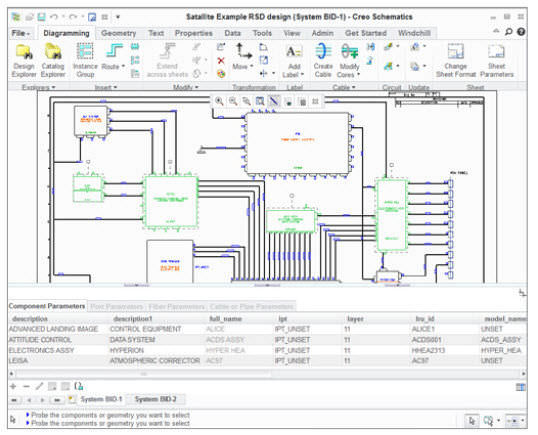Select the System BID-1 sheet tab
Image resolution: width=538 pixels, height=435 pixels.
(101, 399)
